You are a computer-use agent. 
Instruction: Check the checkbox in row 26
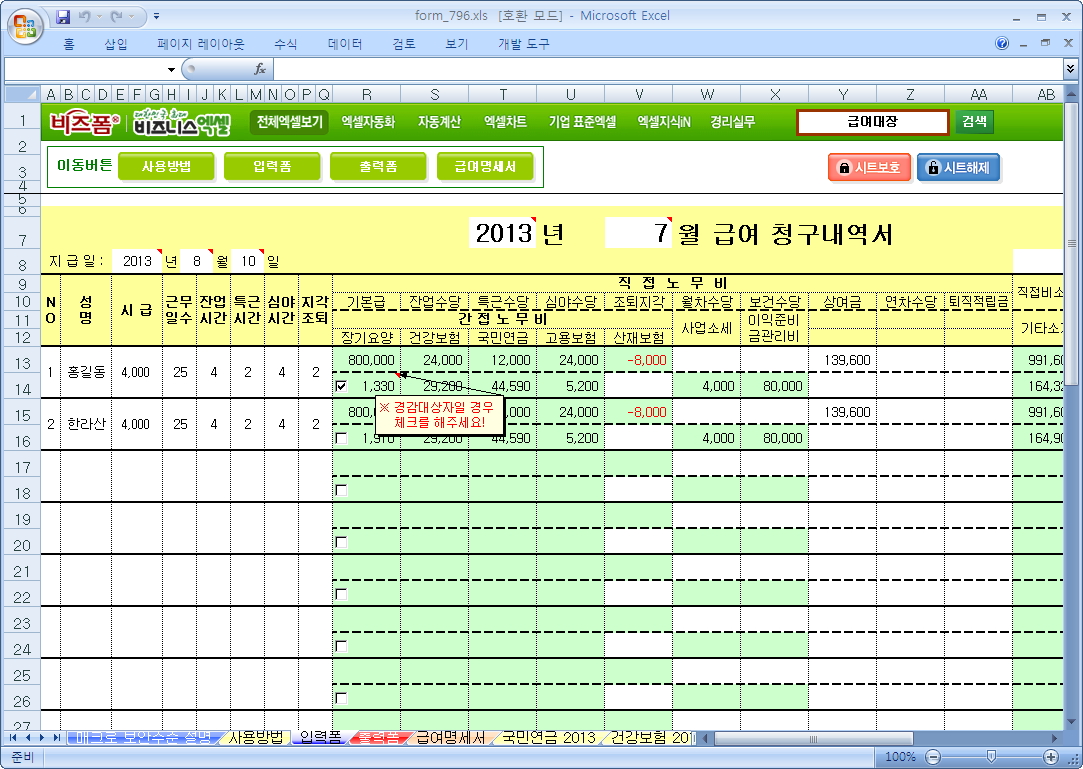pyautogui.click(x=341, y=698)
